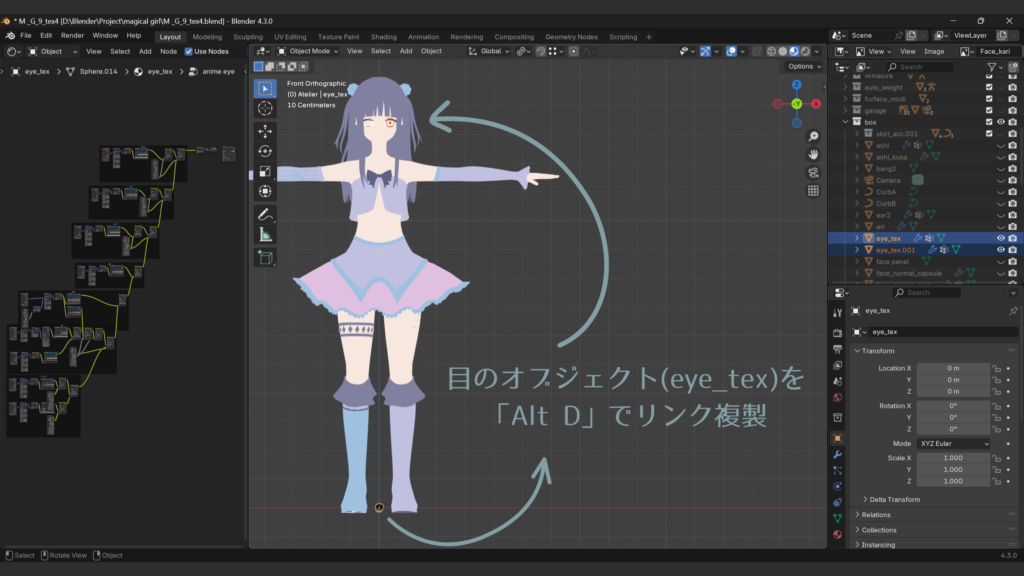Select the Rotate tool in viewport toolbar
Screen dimensions: 1024x576
tap(265, 151)
